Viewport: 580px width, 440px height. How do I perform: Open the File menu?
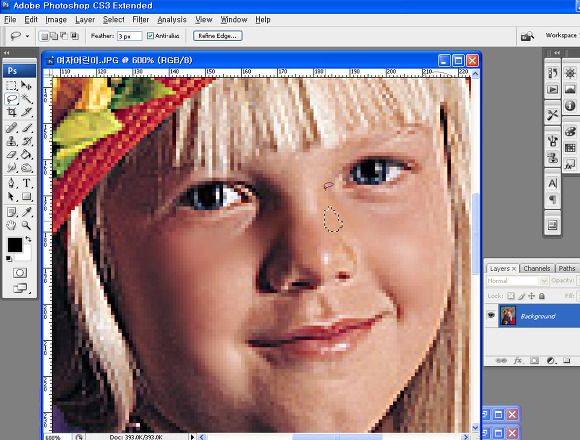click(x=10, y=20)
